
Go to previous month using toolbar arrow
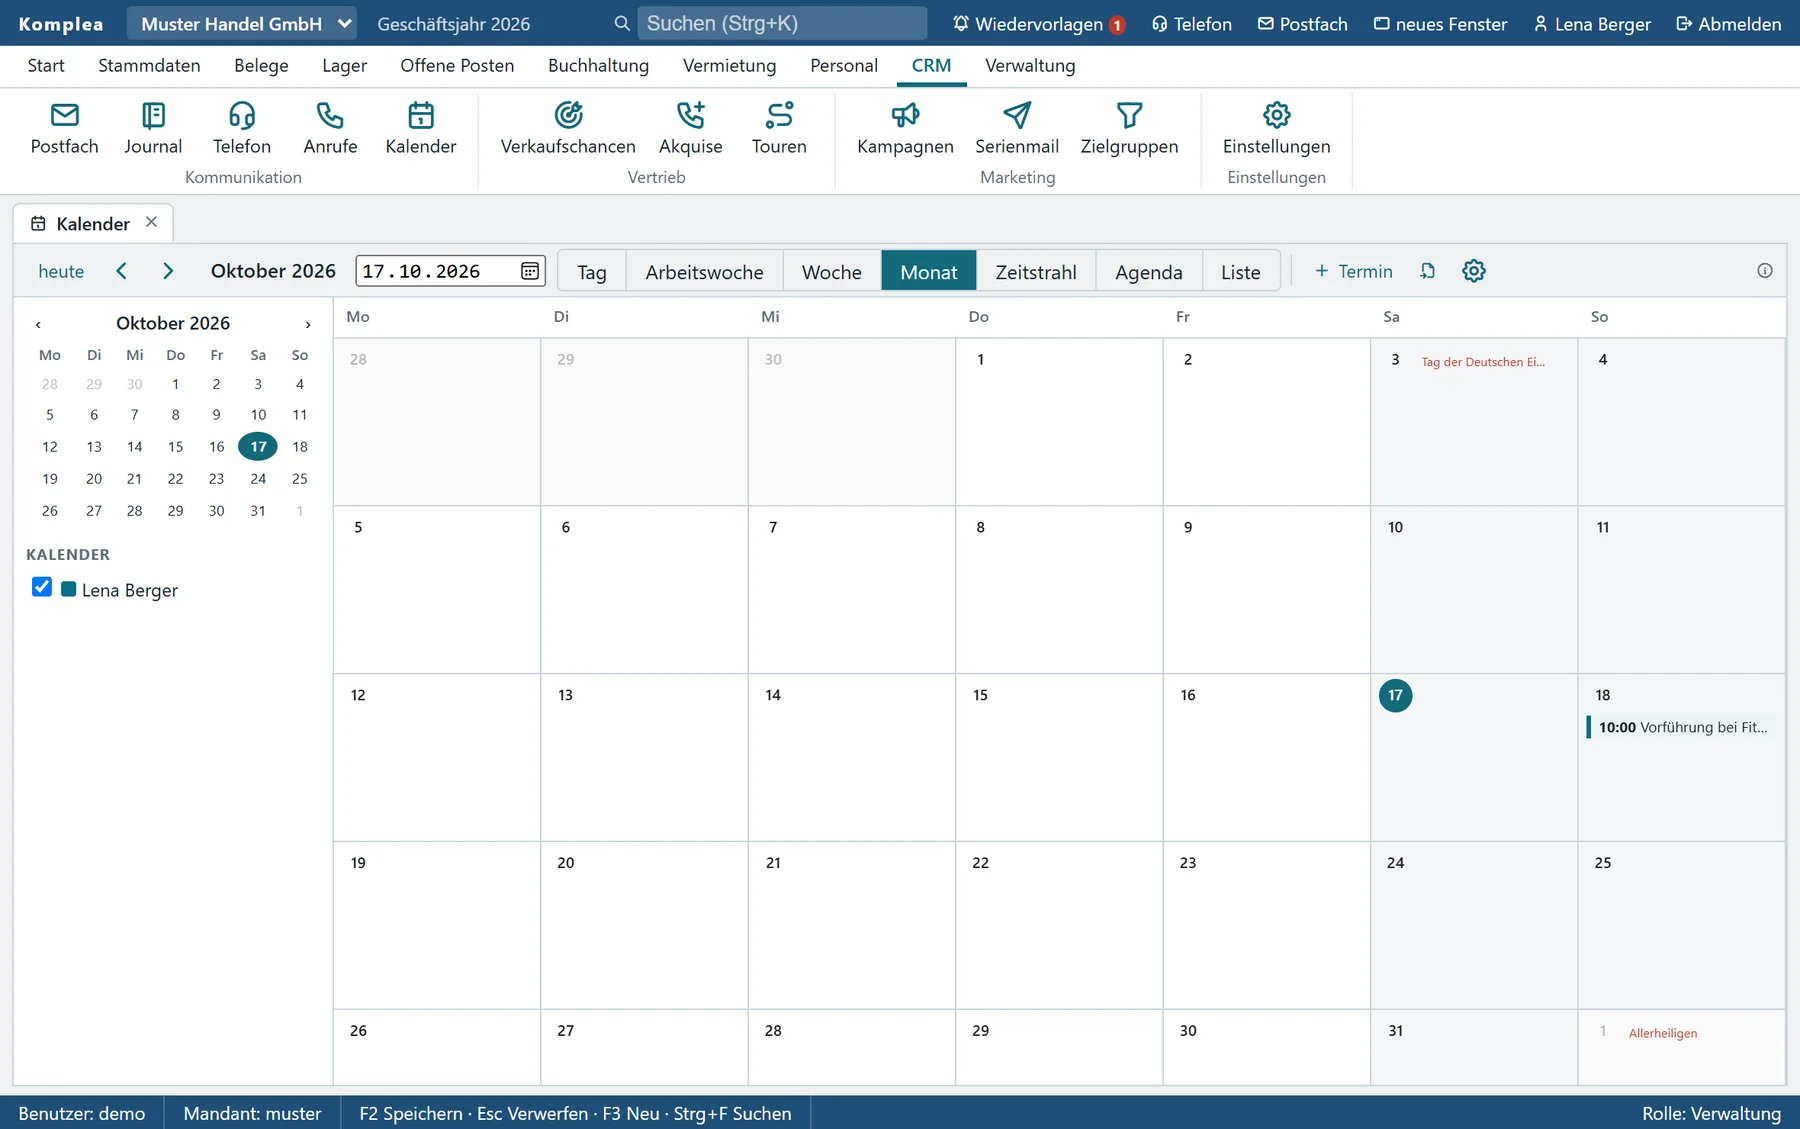click(x=122, y=271)
